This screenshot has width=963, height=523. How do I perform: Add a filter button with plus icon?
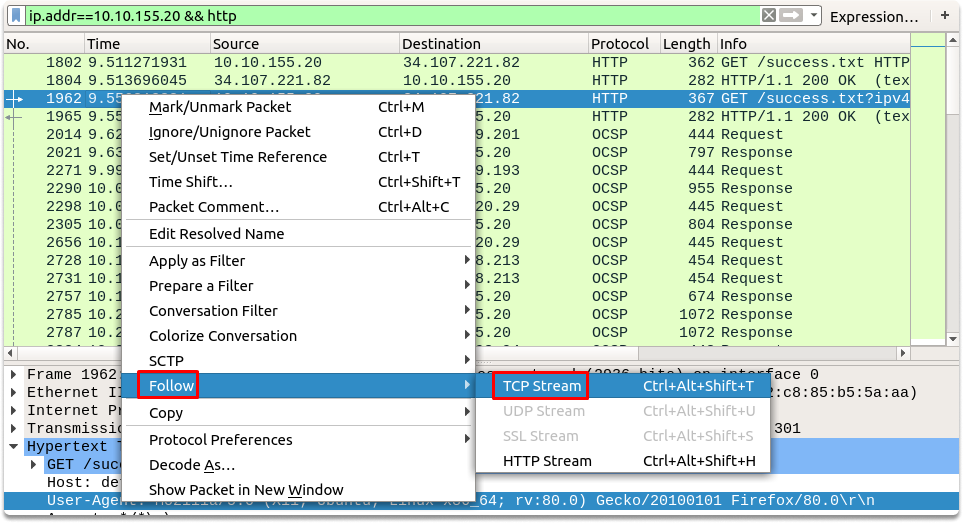click(x=945, y=15)
